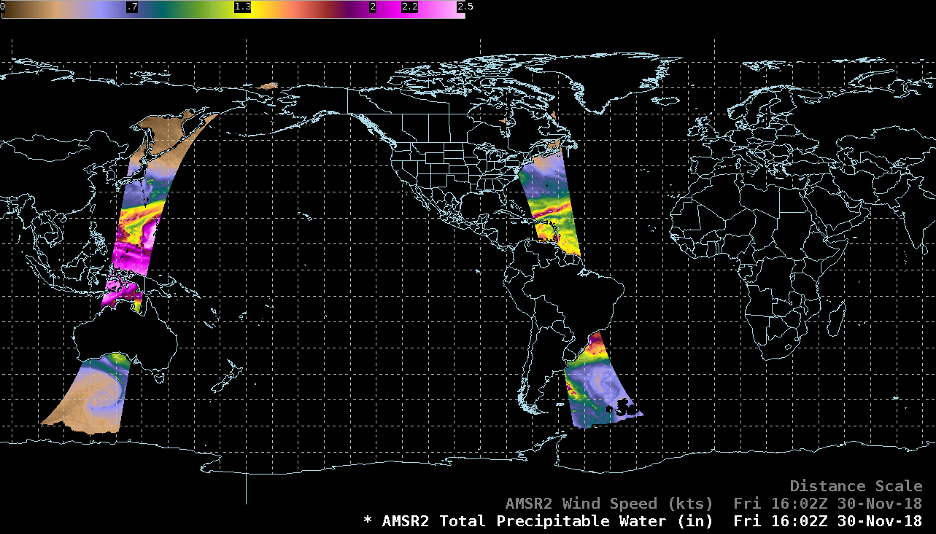Click the 0 label on the color bar
Viewport: 936px width, 534px height.
click(5, 6)
